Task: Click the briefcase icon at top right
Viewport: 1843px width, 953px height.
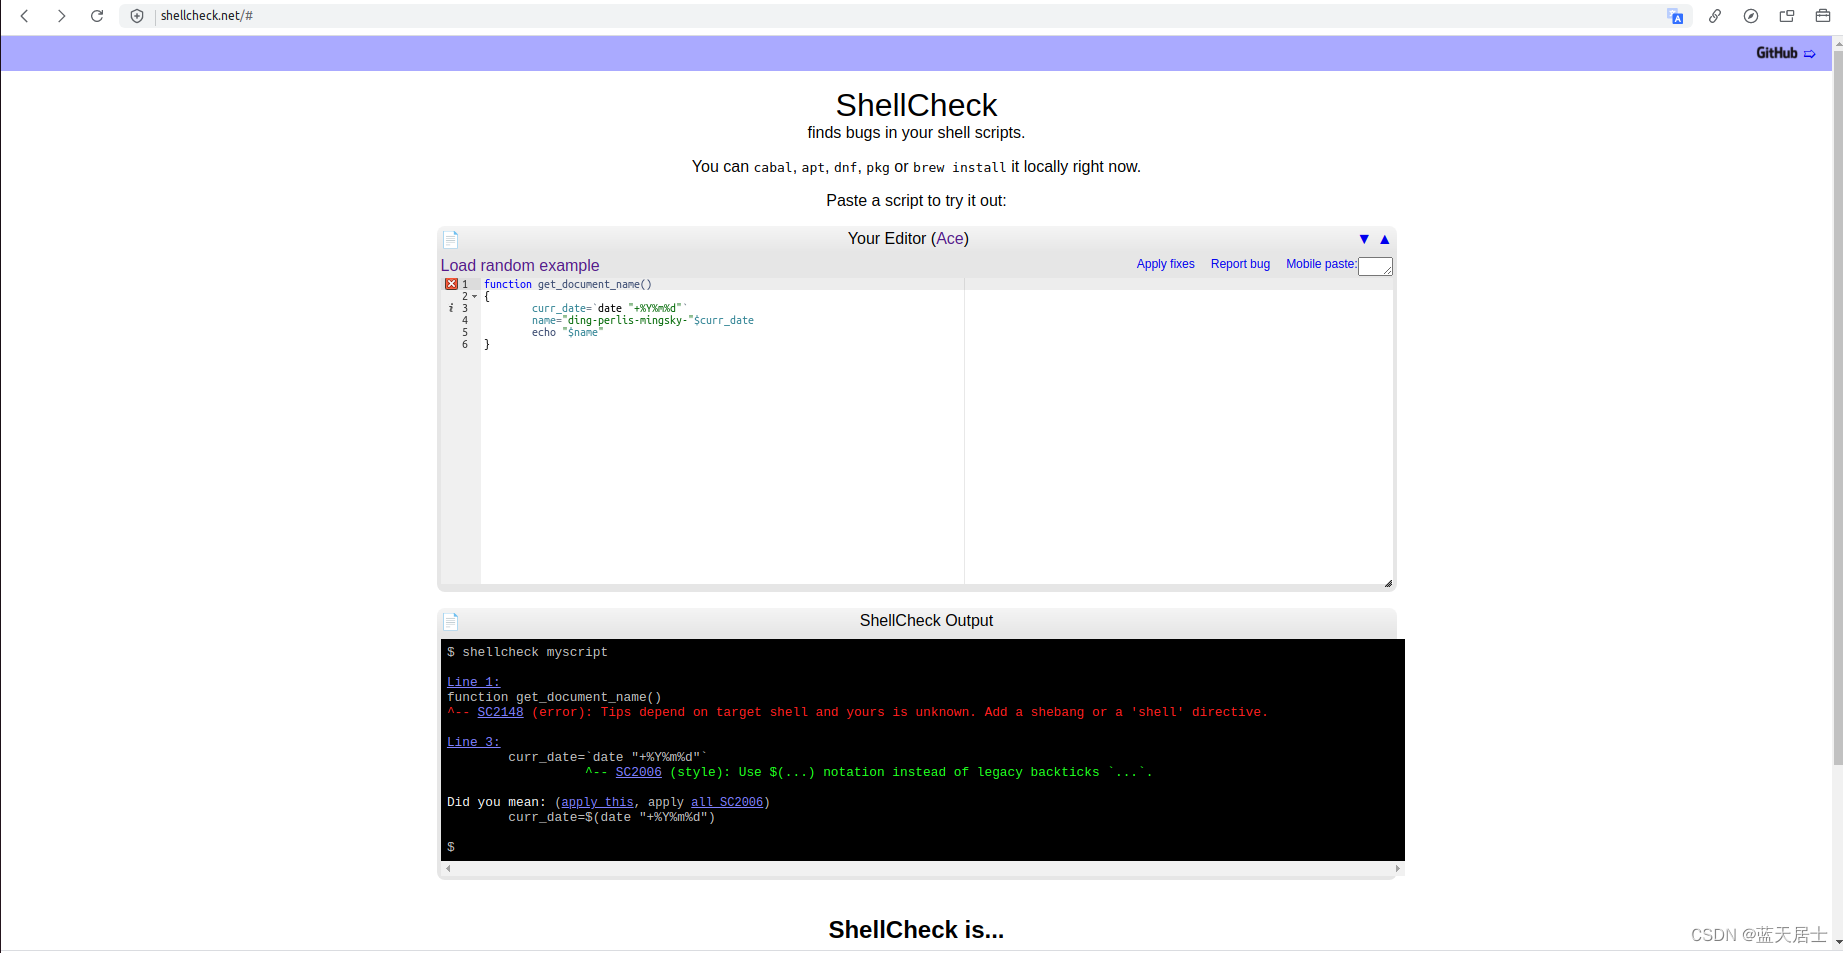Action: coord(1822,16)
